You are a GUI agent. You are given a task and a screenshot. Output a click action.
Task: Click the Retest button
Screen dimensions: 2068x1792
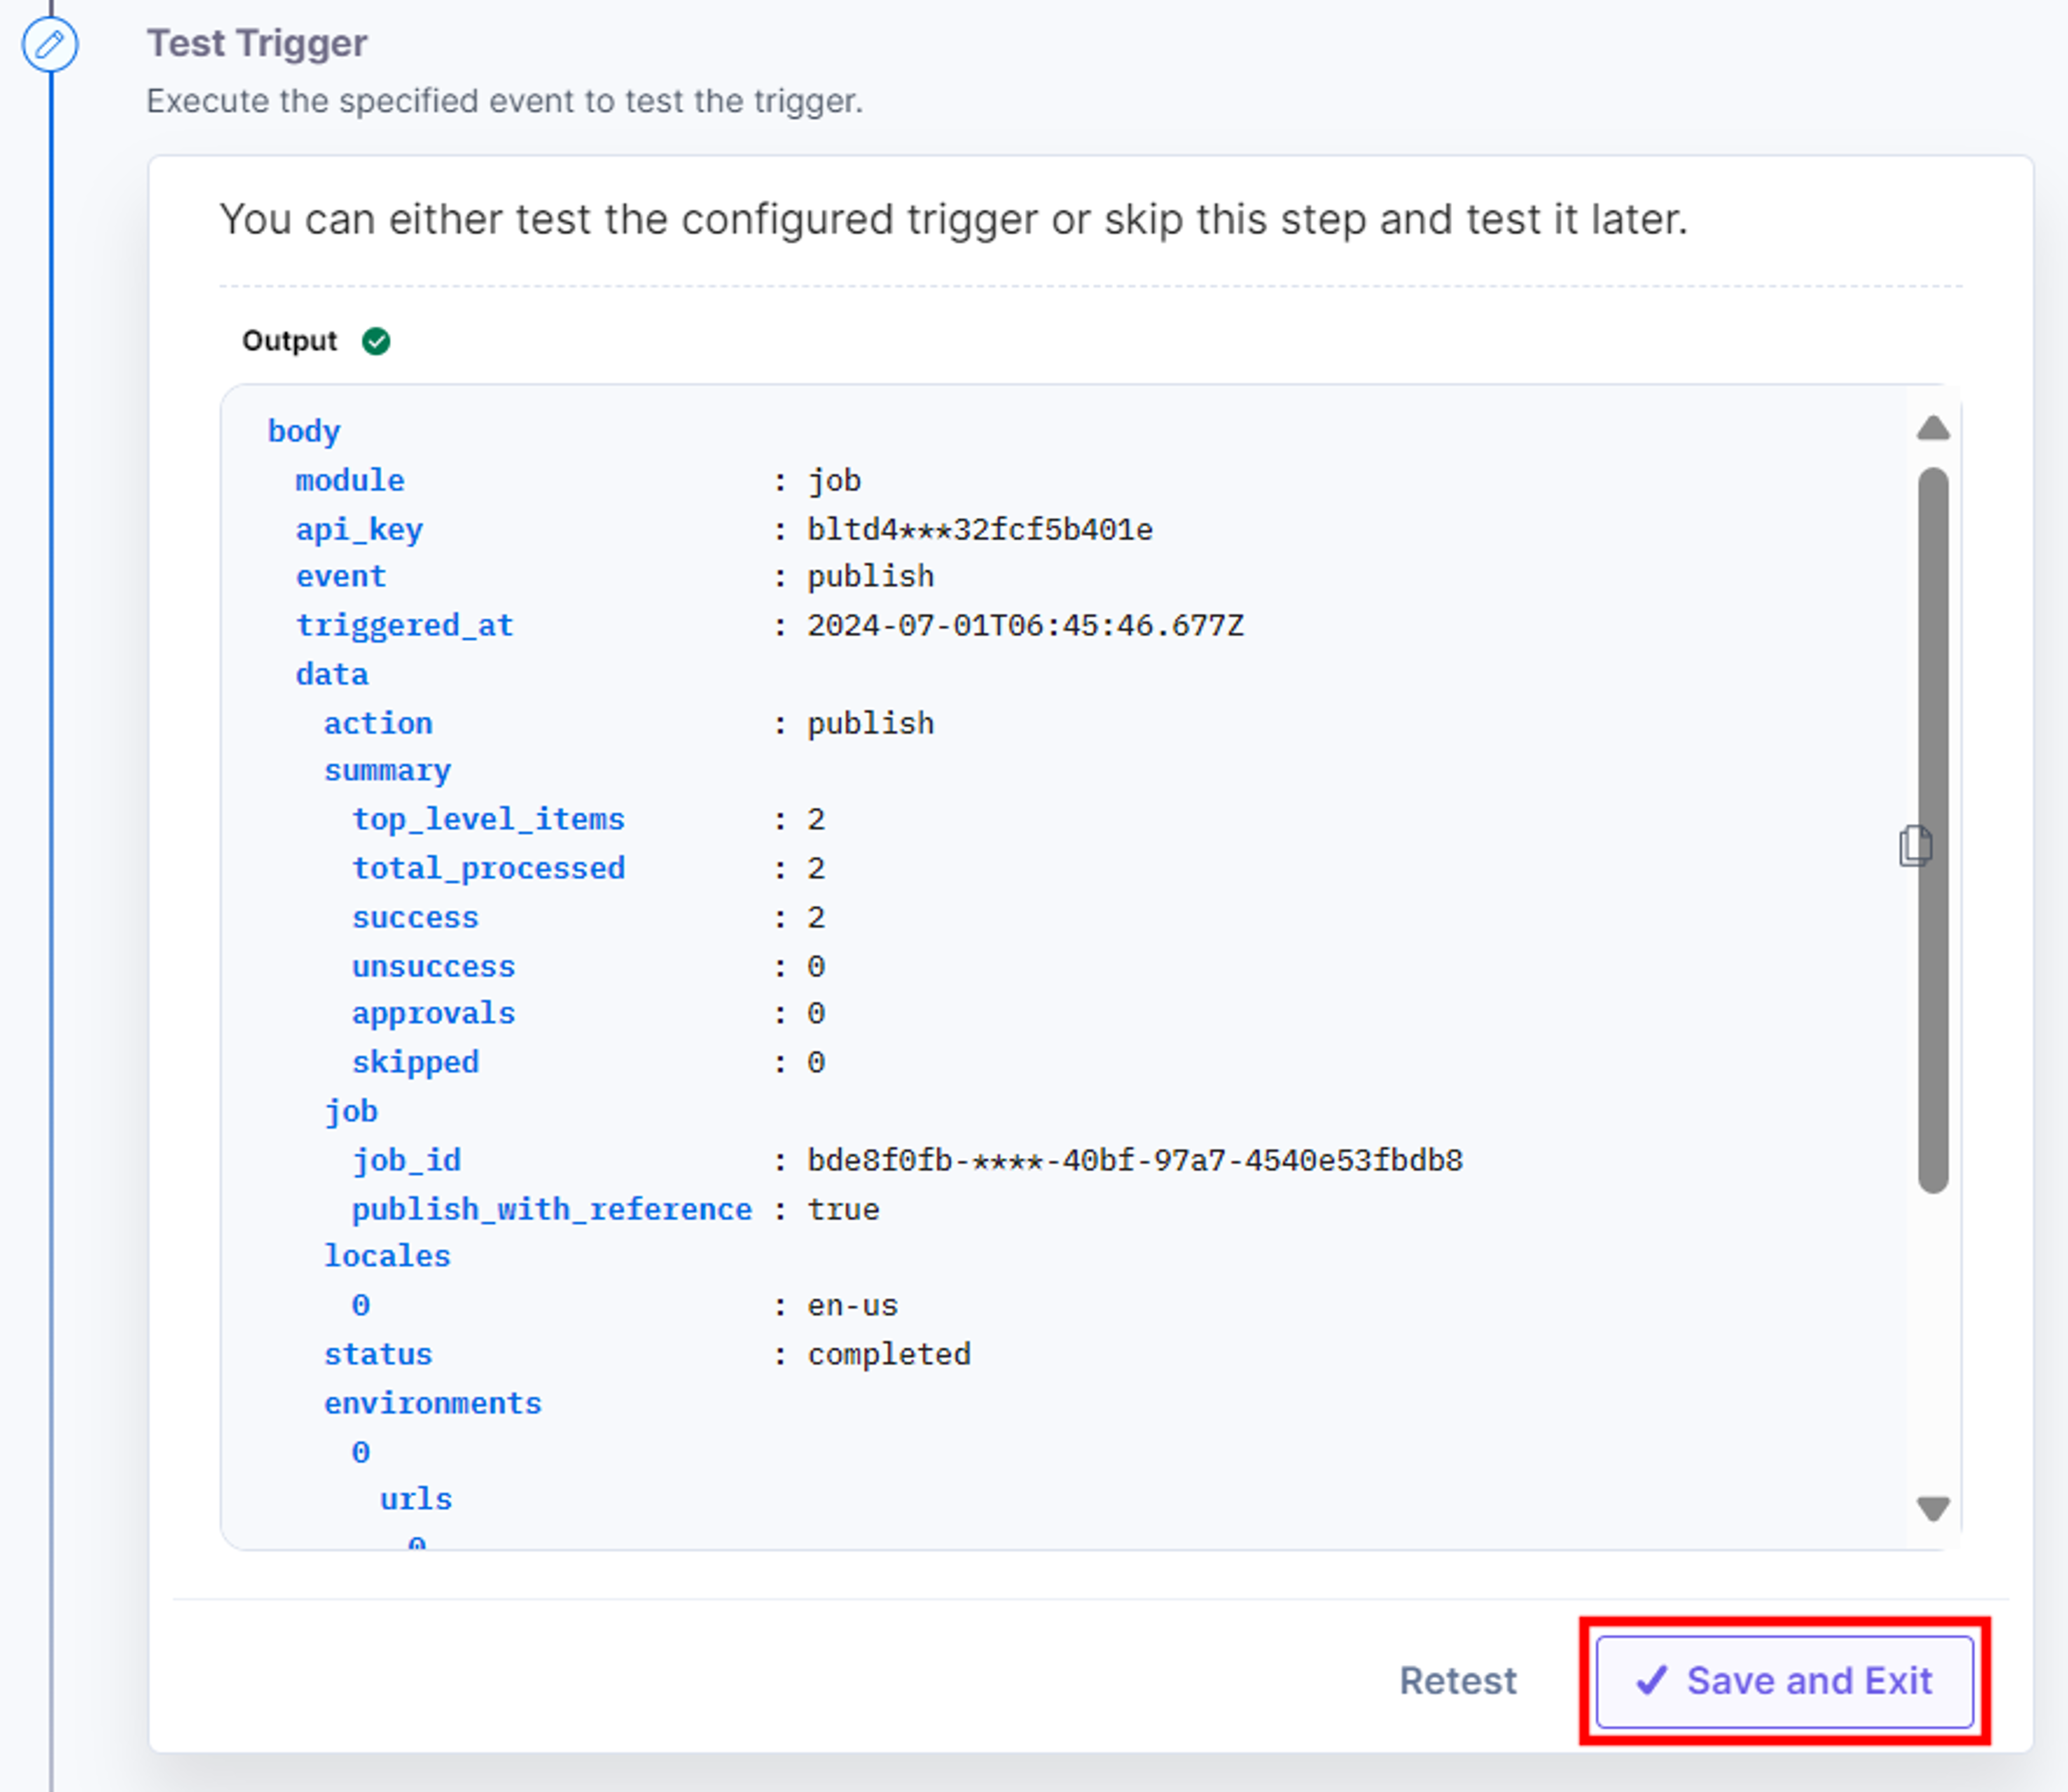[x=1458, y=1681]
